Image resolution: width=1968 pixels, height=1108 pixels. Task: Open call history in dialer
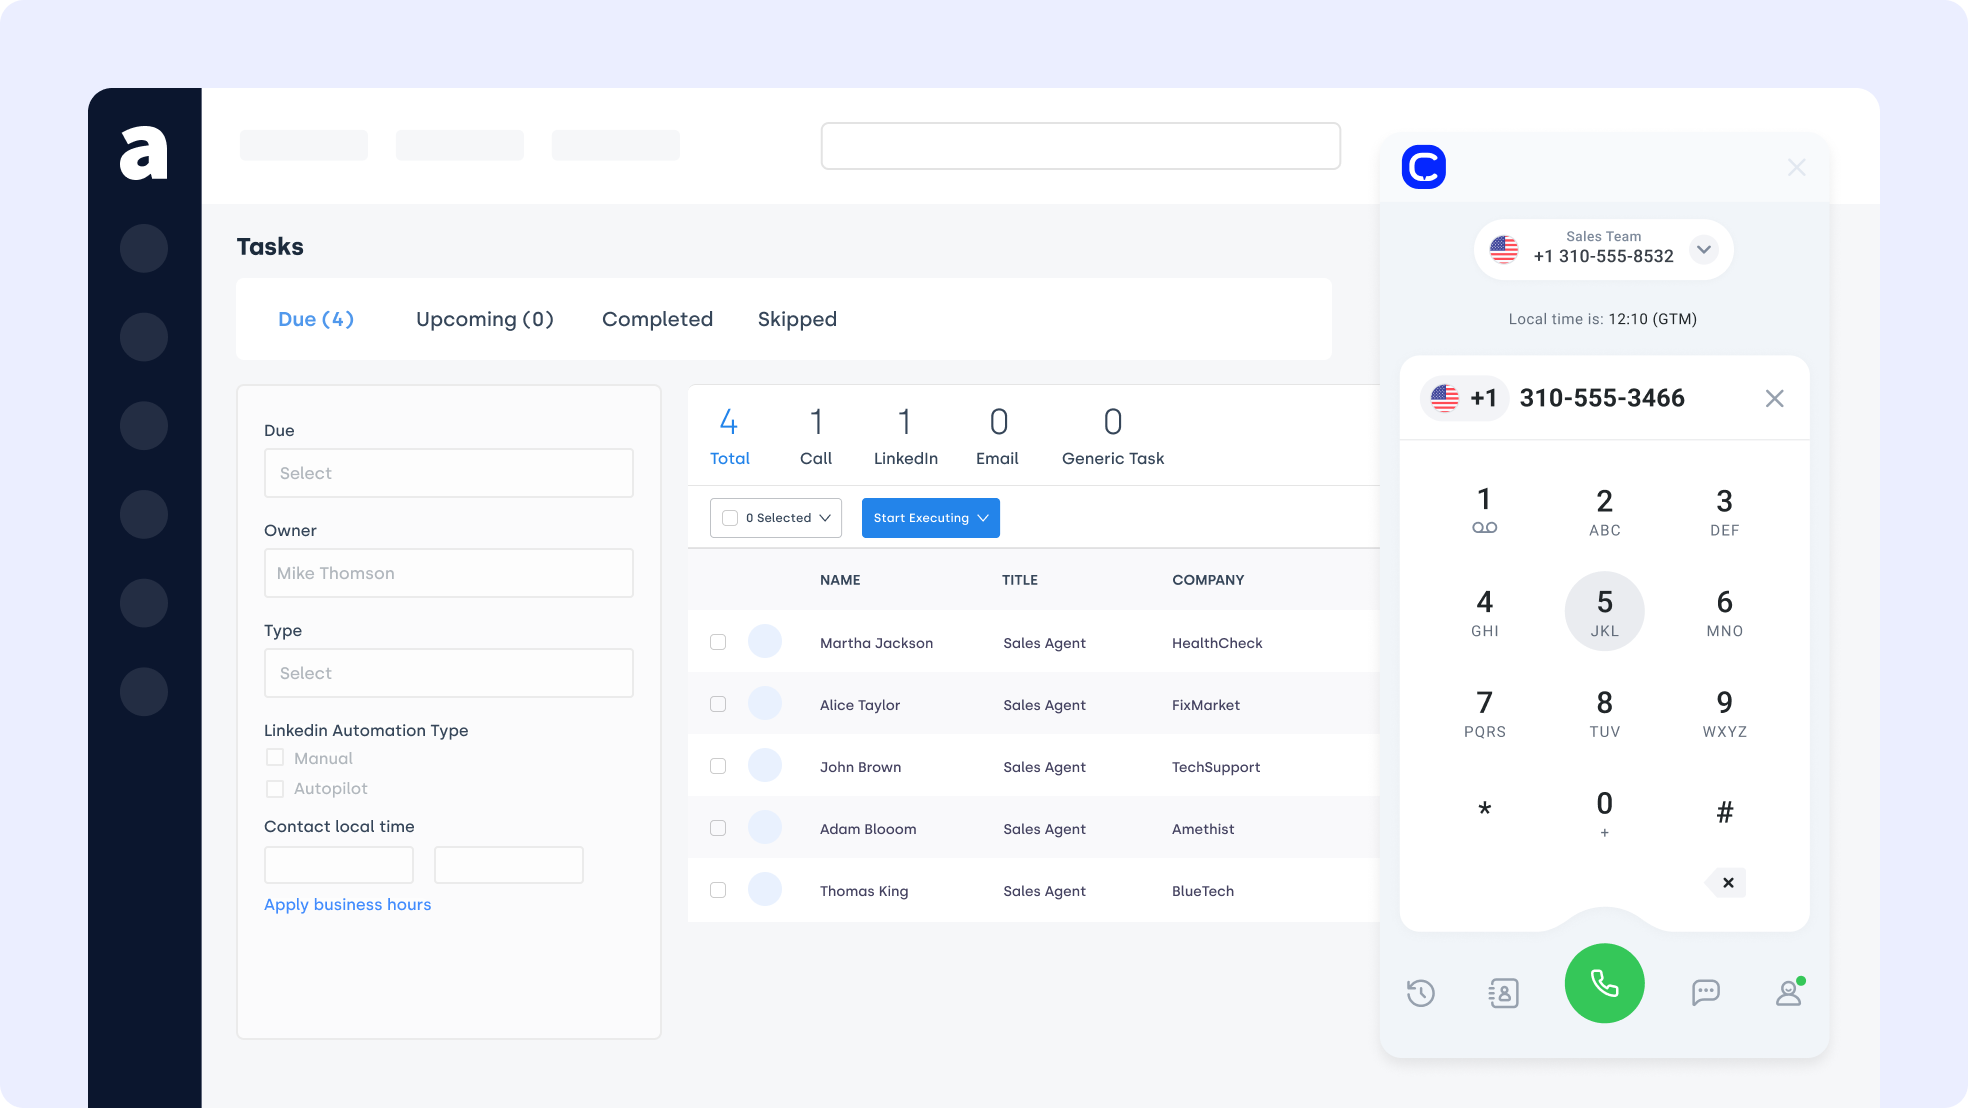1420,993
